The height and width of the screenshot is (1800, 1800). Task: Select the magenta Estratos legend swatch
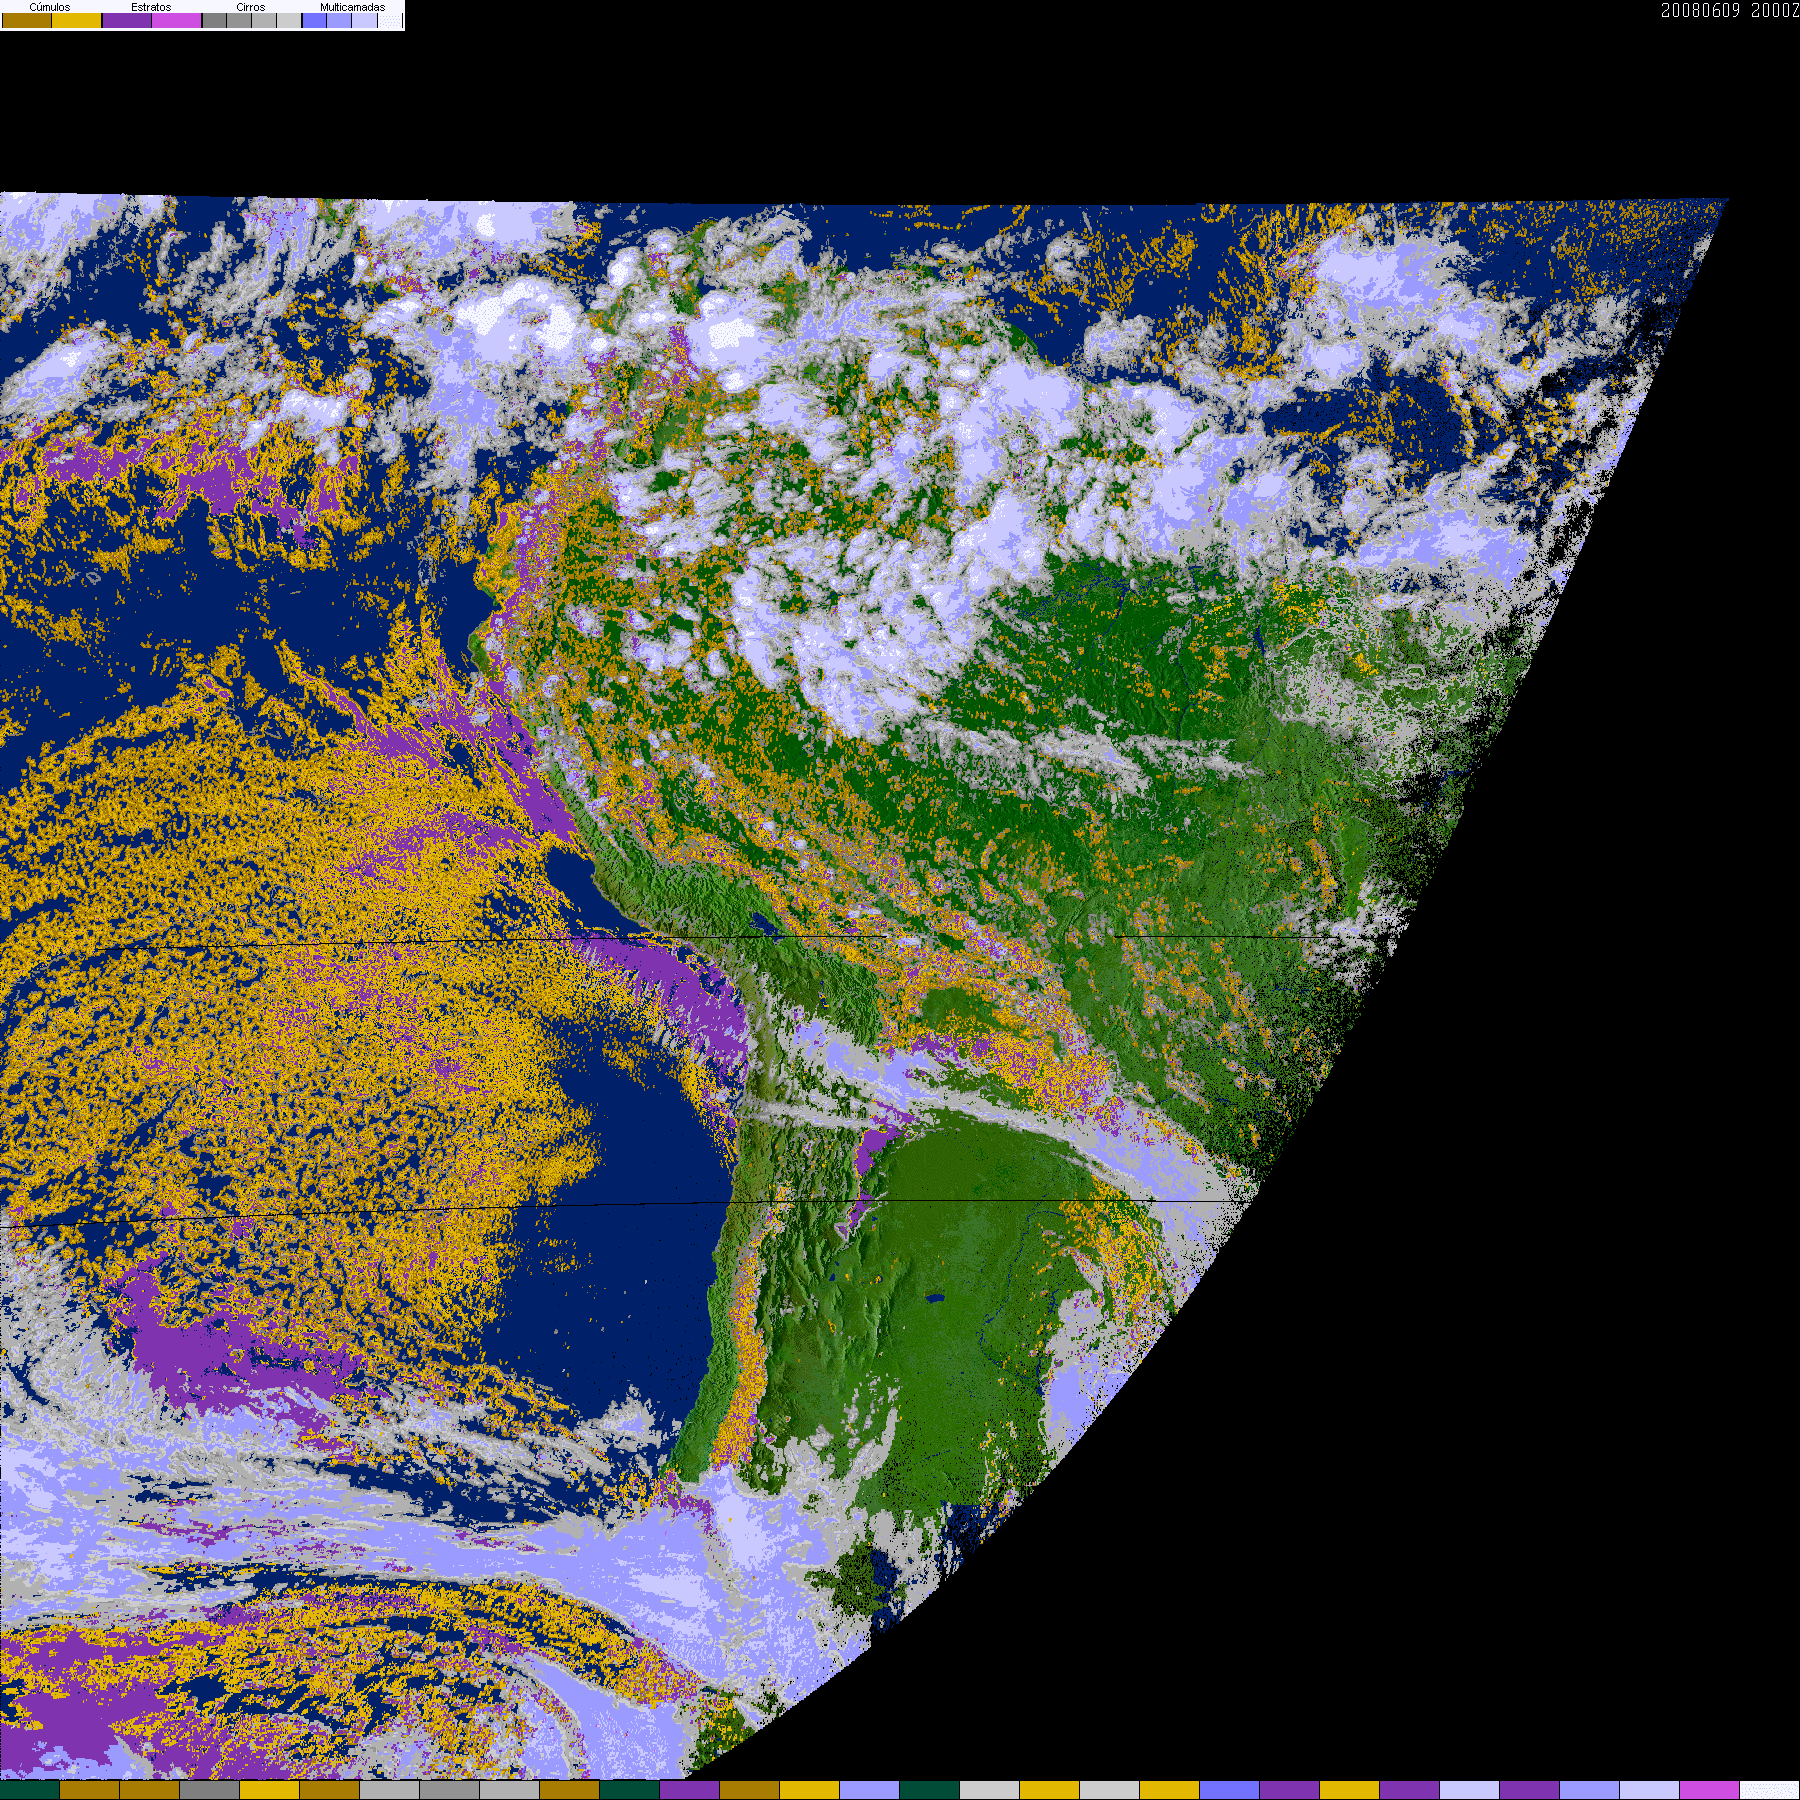(x=177, y=20)
